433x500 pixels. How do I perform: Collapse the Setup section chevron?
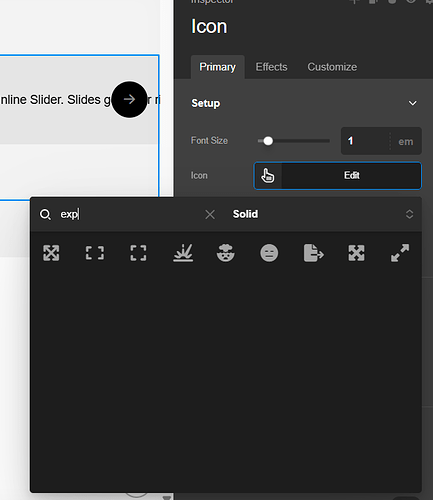413,103
